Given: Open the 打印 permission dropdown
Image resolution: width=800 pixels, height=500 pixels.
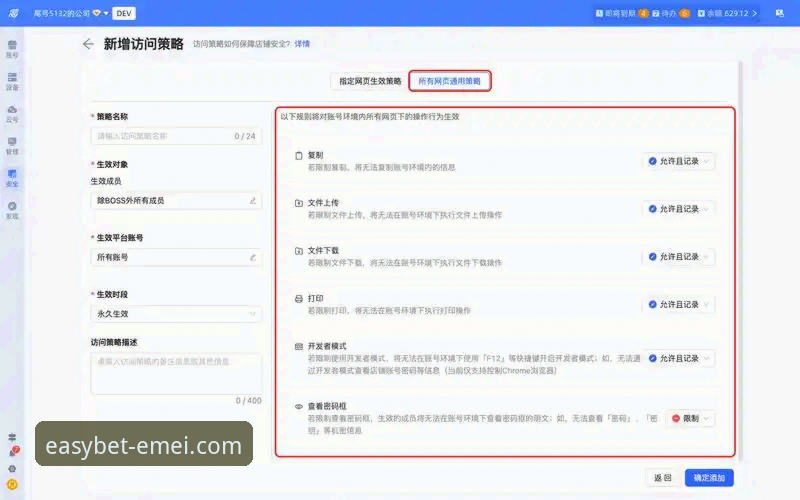Looking at the screenshot, I should [678, 305].
